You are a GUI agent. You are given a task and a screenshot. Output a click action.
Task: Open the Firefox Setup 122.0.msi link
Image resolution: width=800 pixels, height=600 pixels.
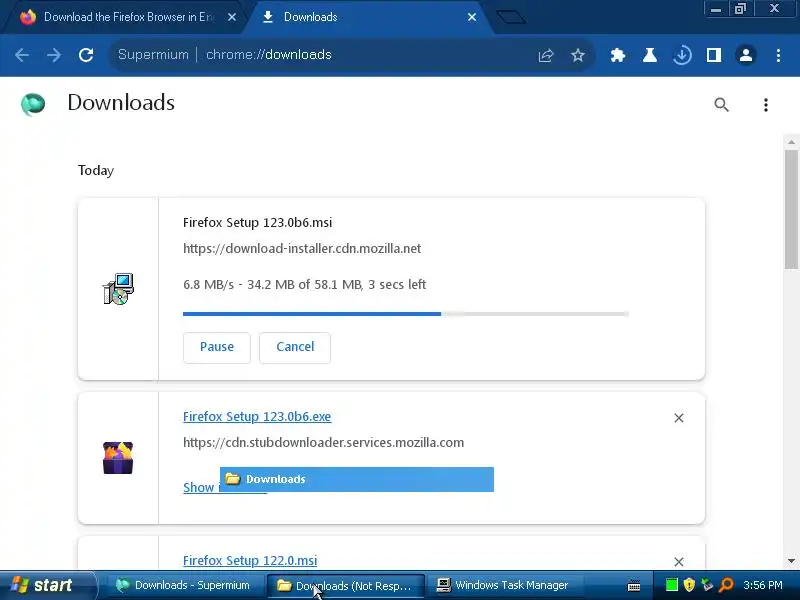point(250,560)
